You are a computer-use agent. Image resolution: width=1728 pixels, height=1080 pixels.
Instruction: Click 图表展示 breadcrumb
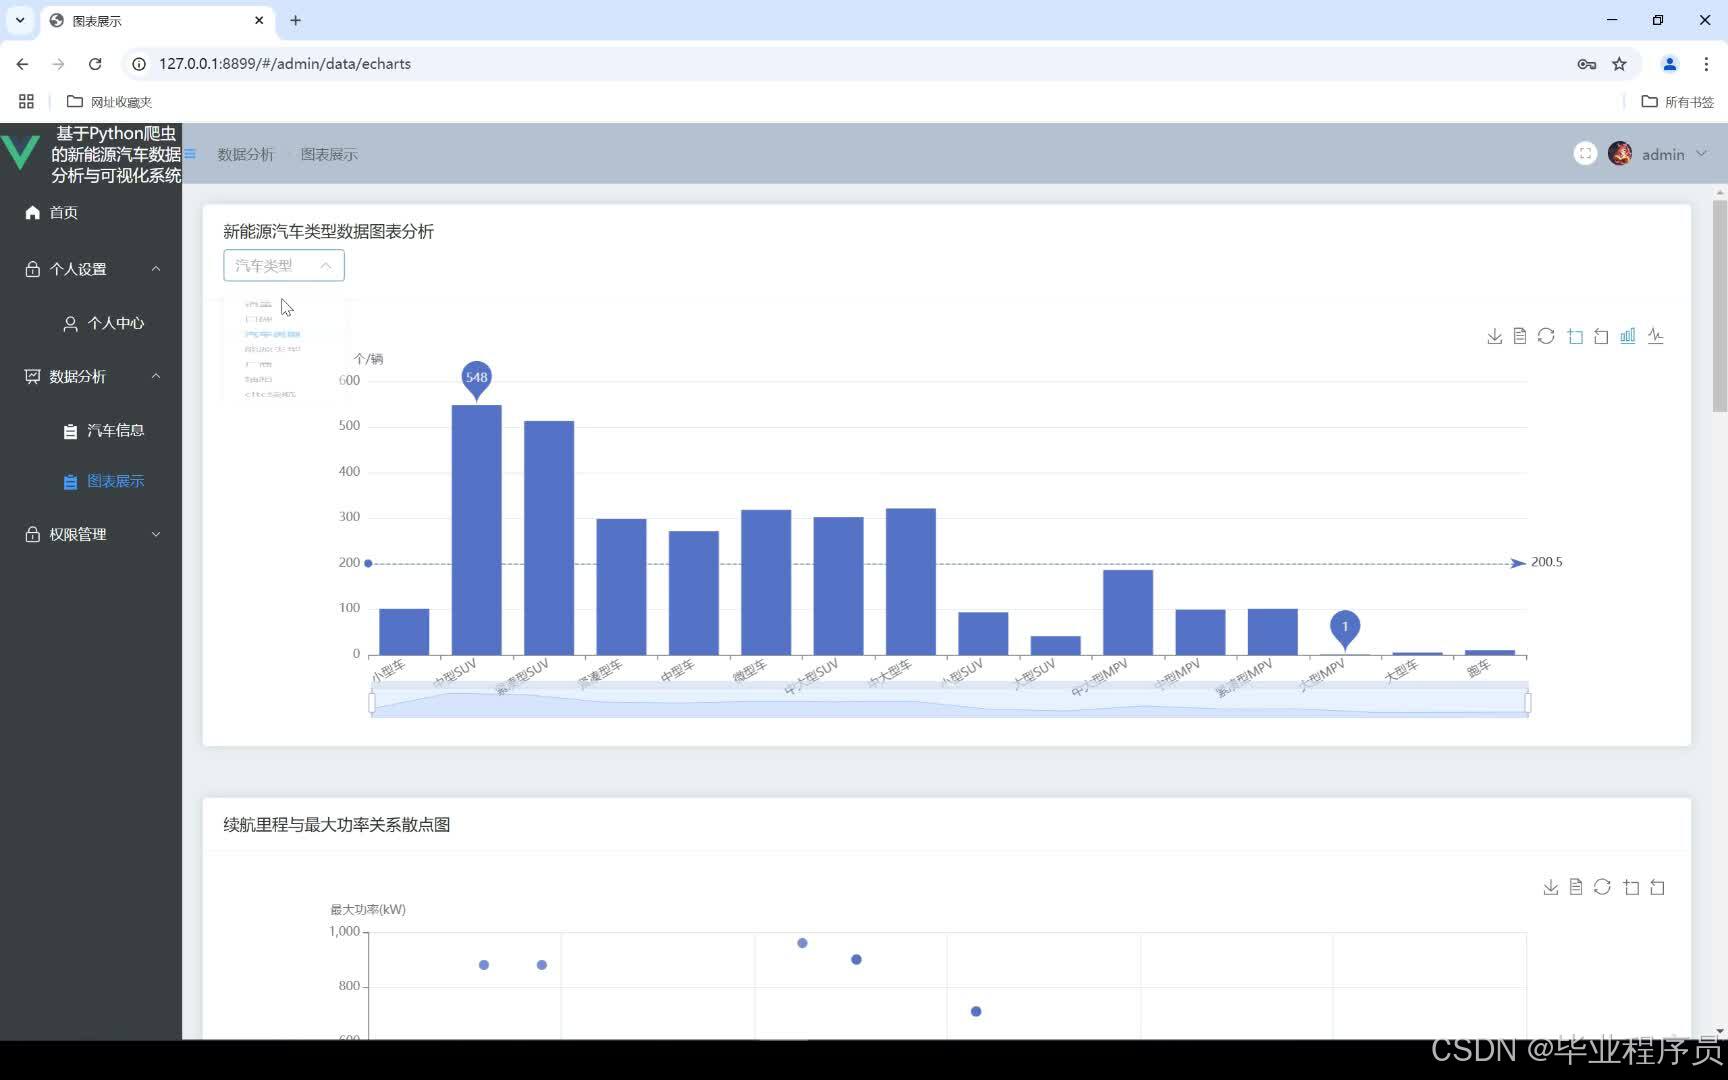pos(329,154)
